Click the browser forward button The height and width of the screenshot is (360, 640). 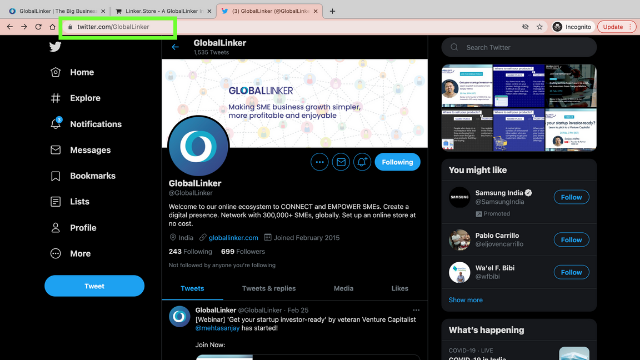(24, 27)
